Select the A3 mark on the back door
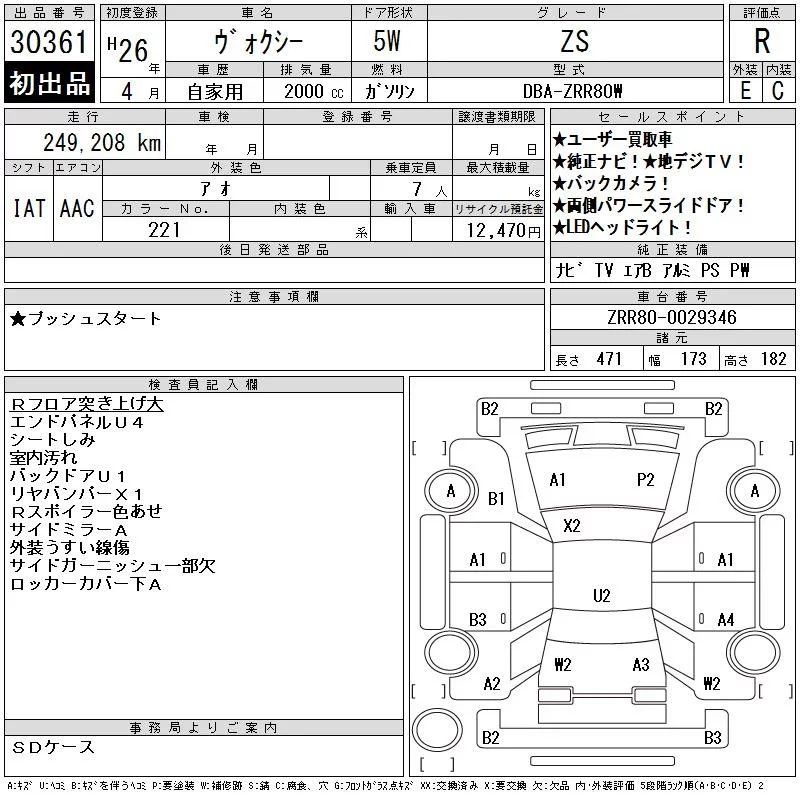This screenshot has height=800, width=800. pos(641,665)
